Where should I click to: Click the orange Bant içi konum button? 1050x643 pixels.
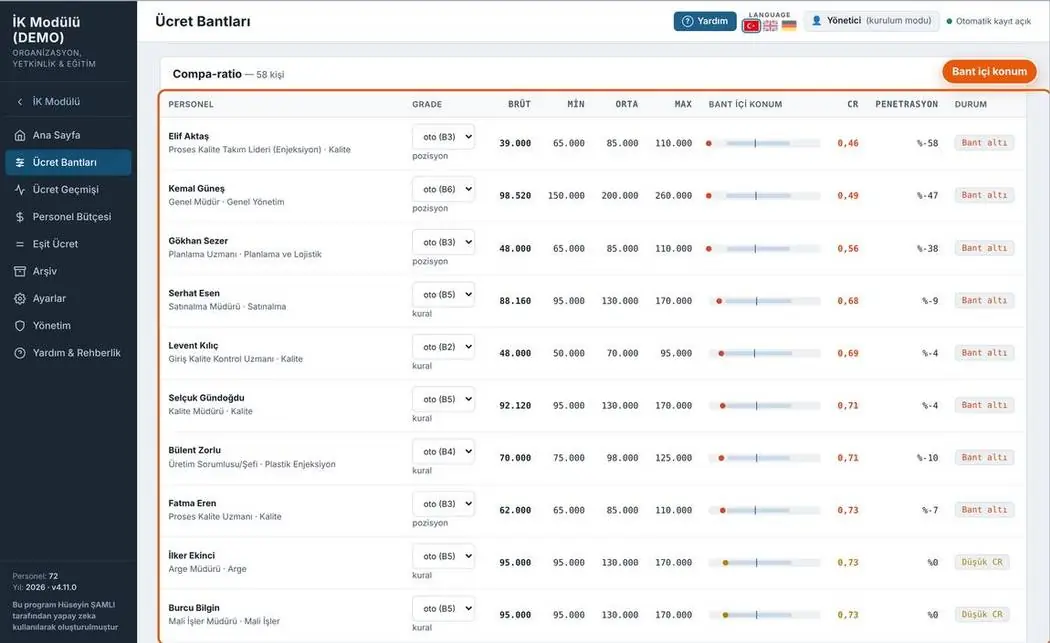tap(989, 72)
